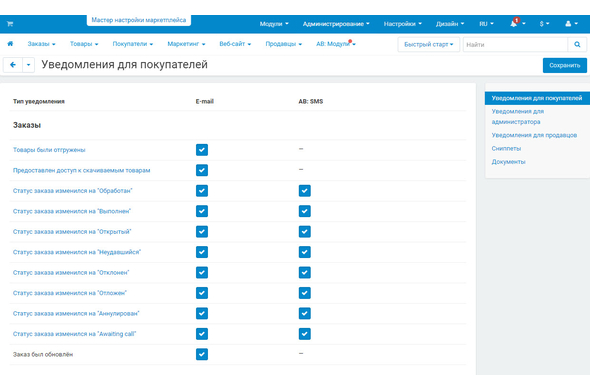Open the Документы sidebar section

click(x=508, y=162)
